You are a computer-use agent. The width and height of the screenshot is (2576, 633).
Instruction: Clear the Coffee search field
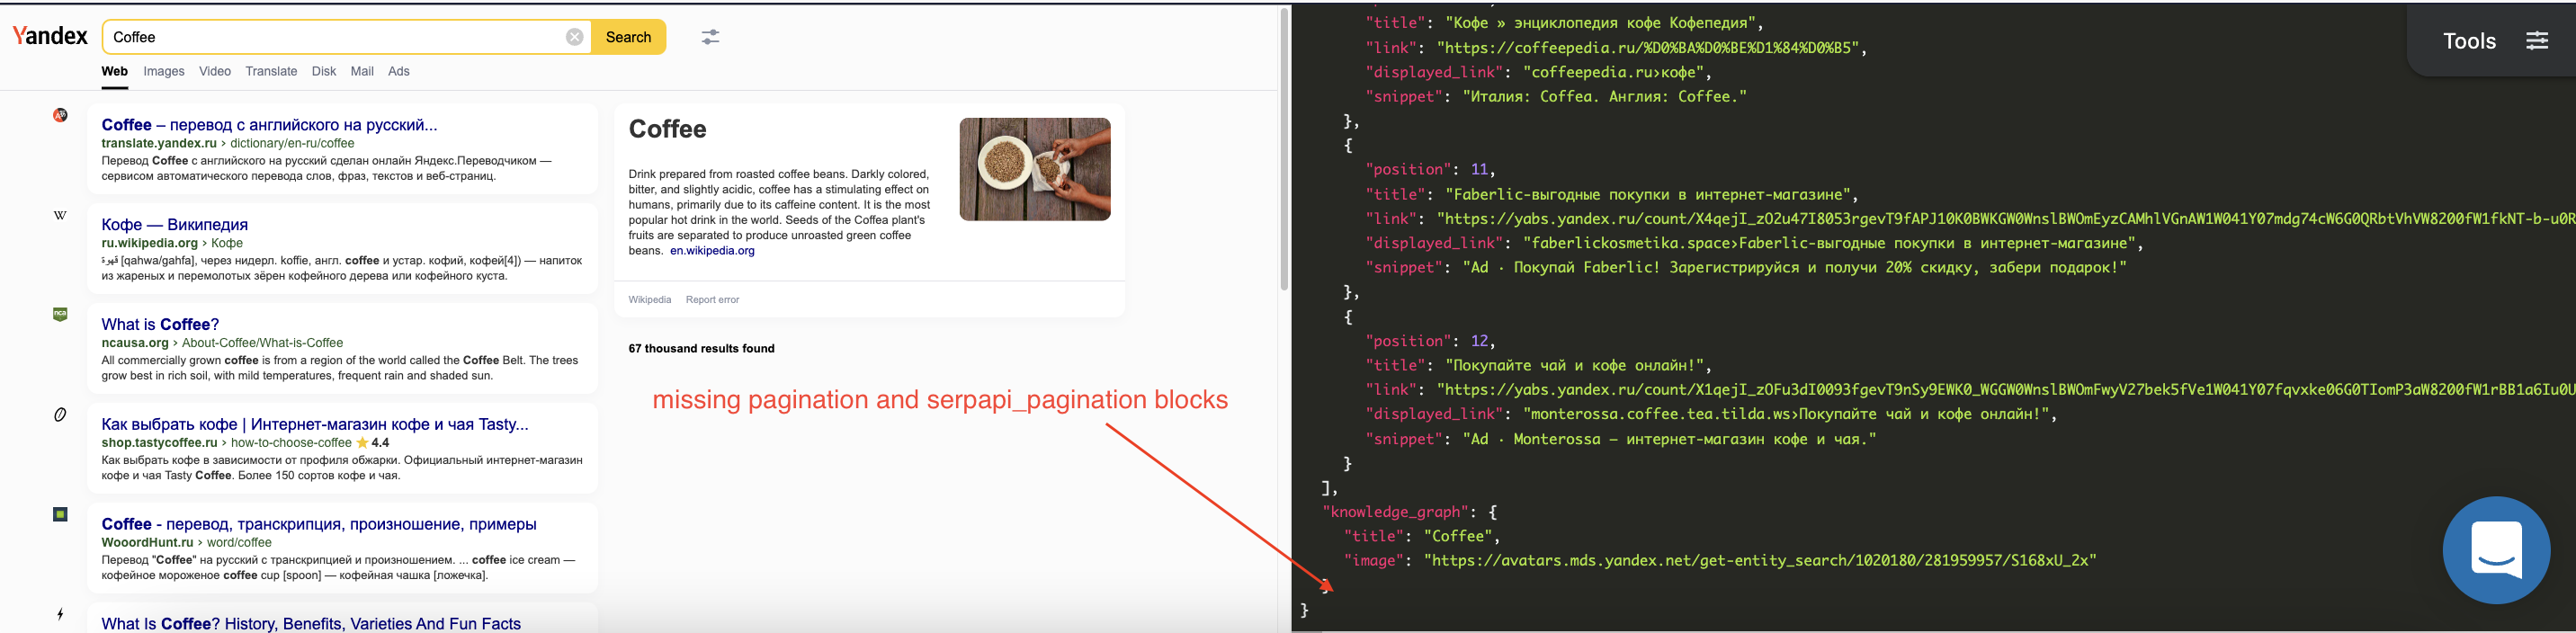[574, 37]
